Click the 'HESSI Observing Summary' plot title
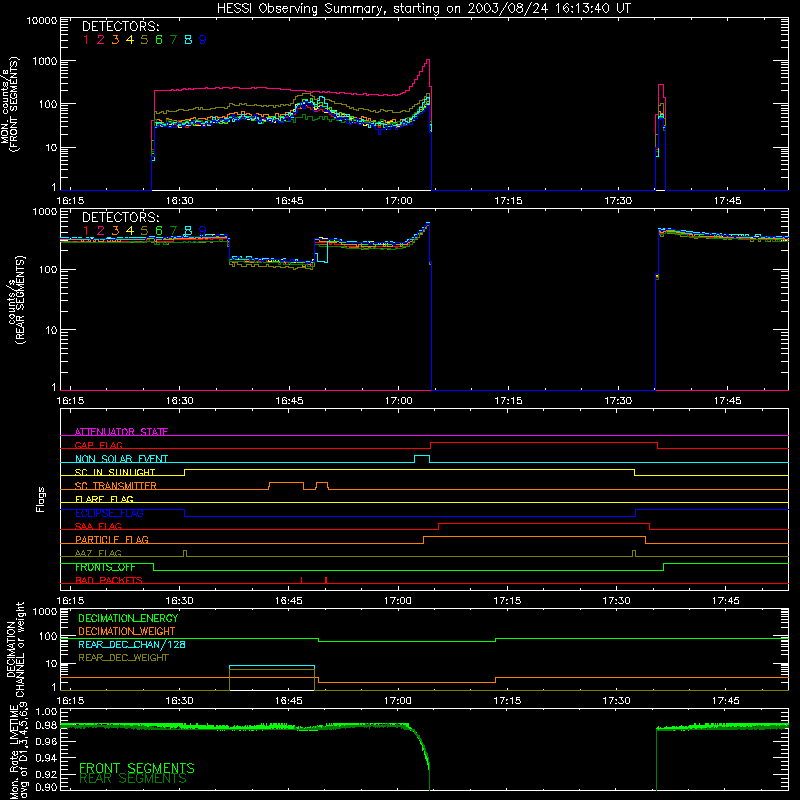Image resolution: width=800 pixels, height=800 pixels. pos(424,9)
